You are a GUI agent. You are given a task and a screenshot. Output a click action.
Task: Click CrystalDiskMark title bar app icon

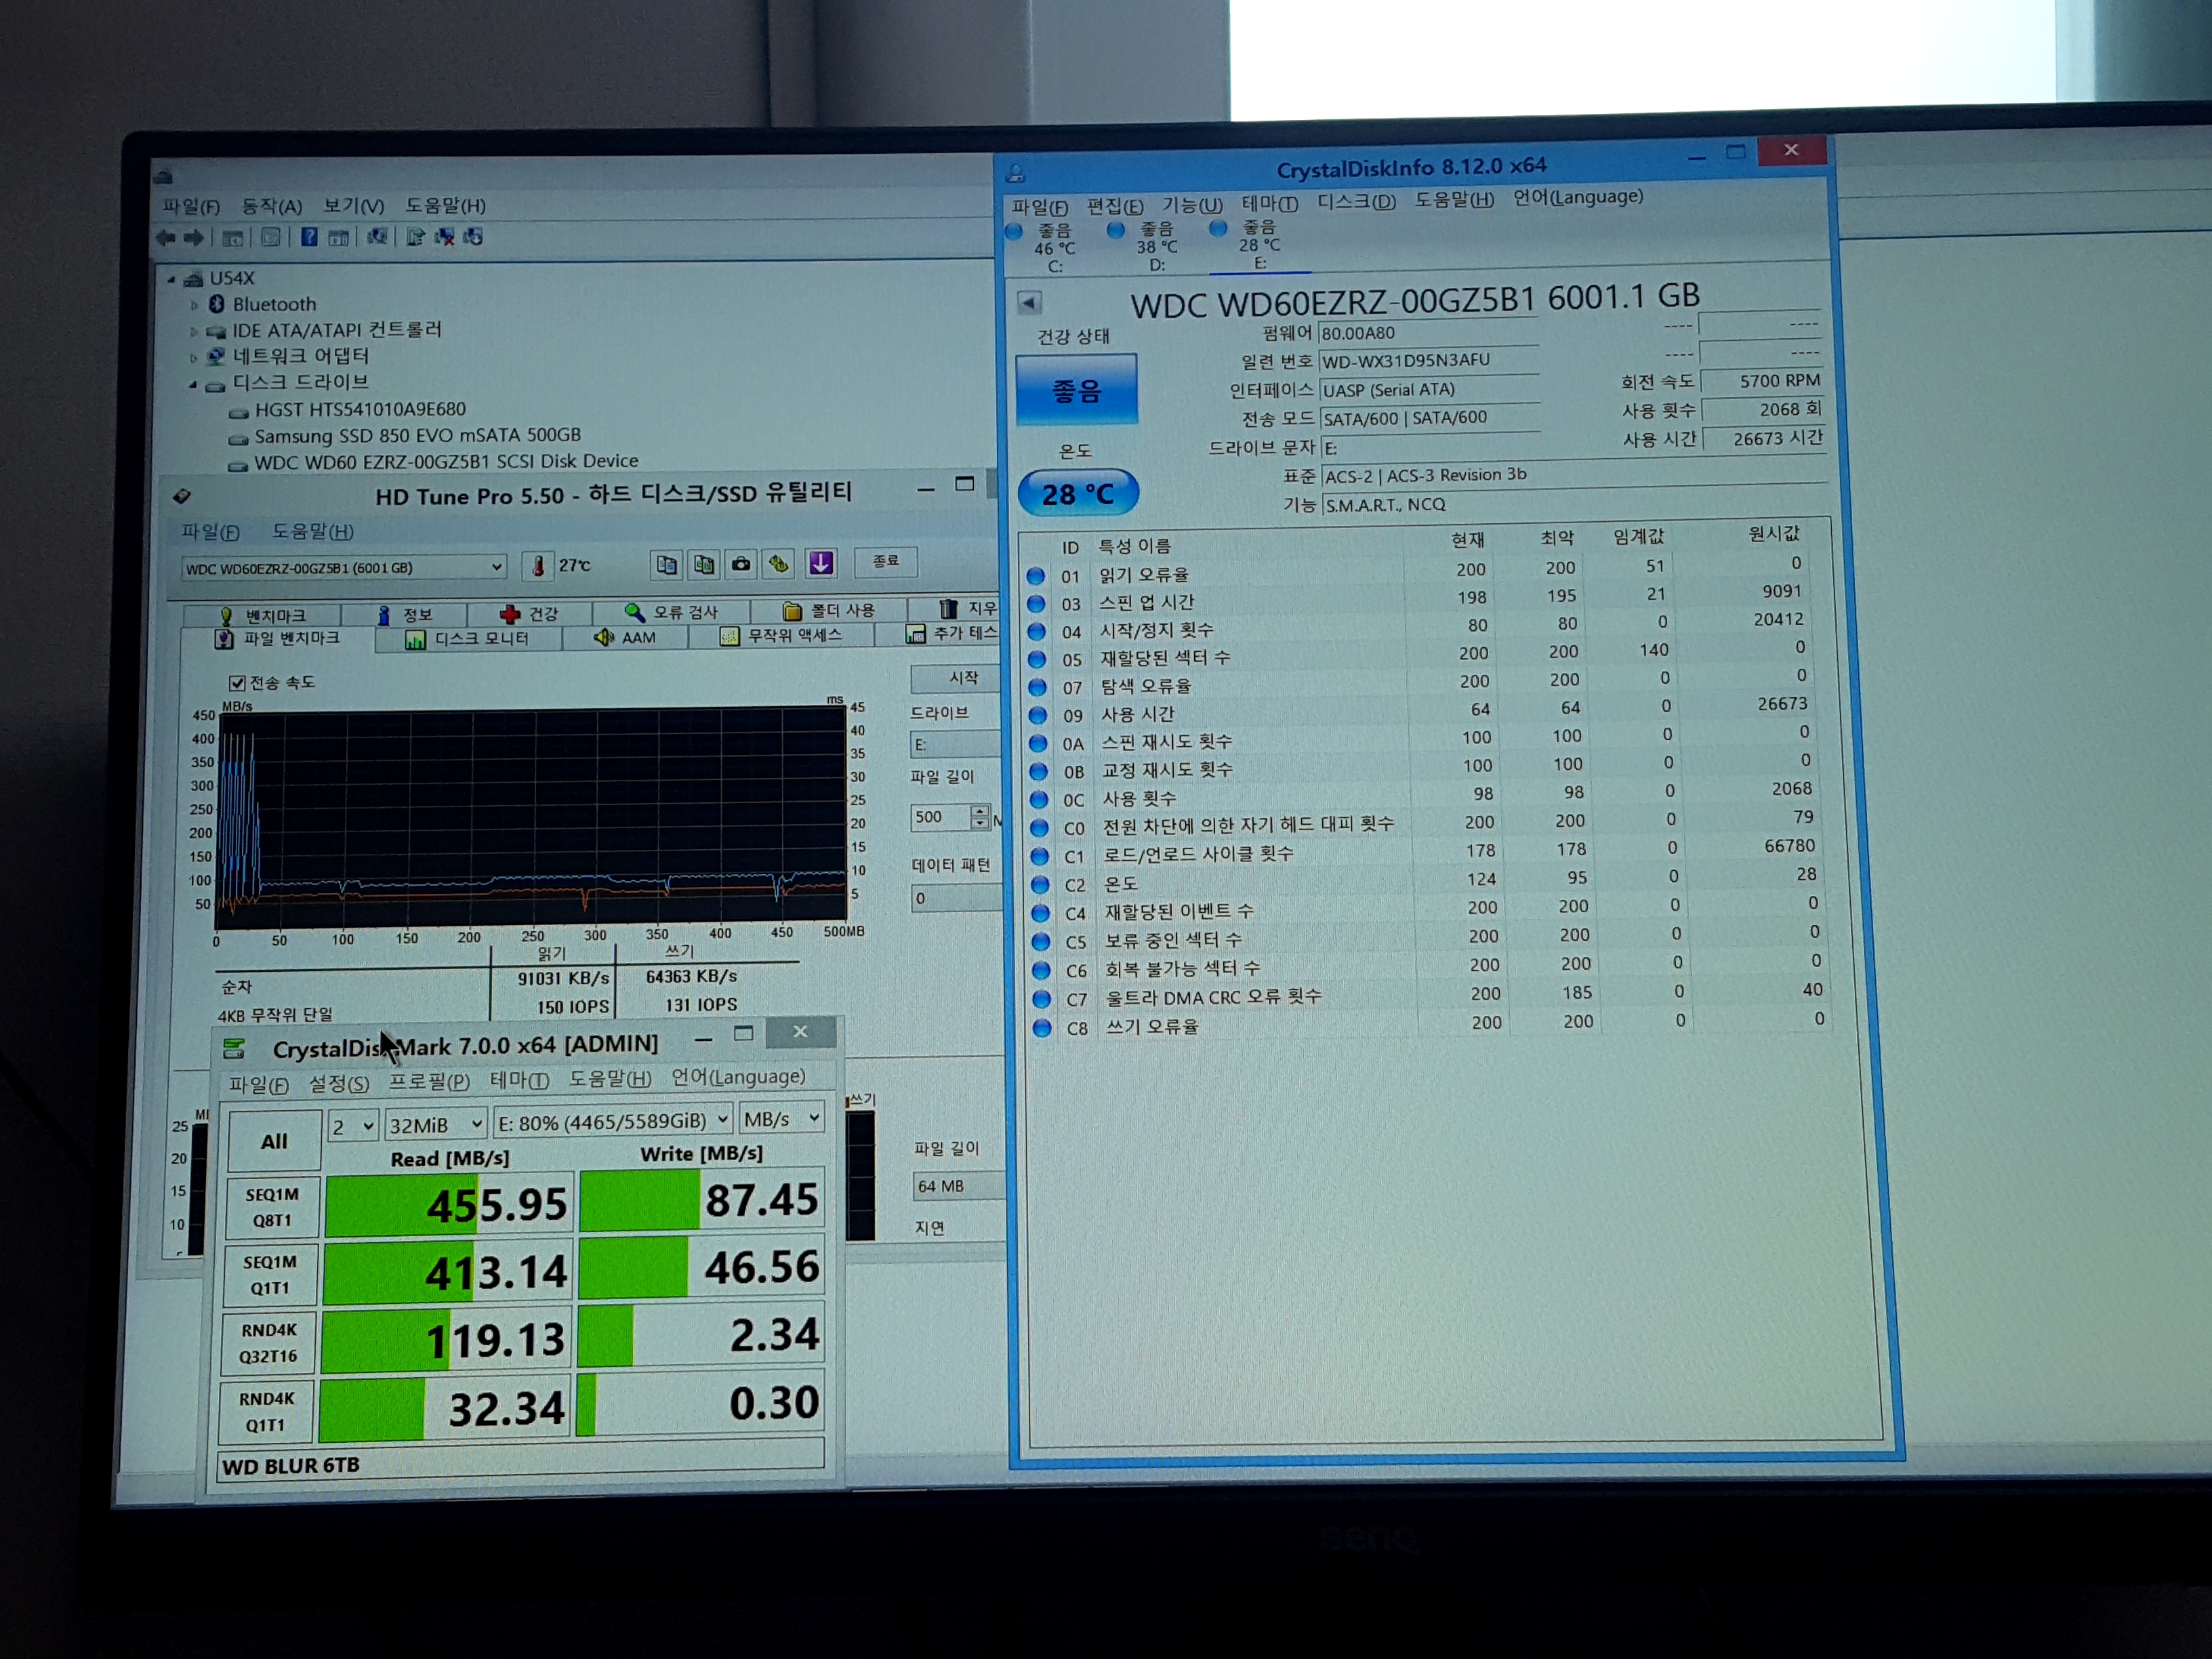(x=234, y=1048)
